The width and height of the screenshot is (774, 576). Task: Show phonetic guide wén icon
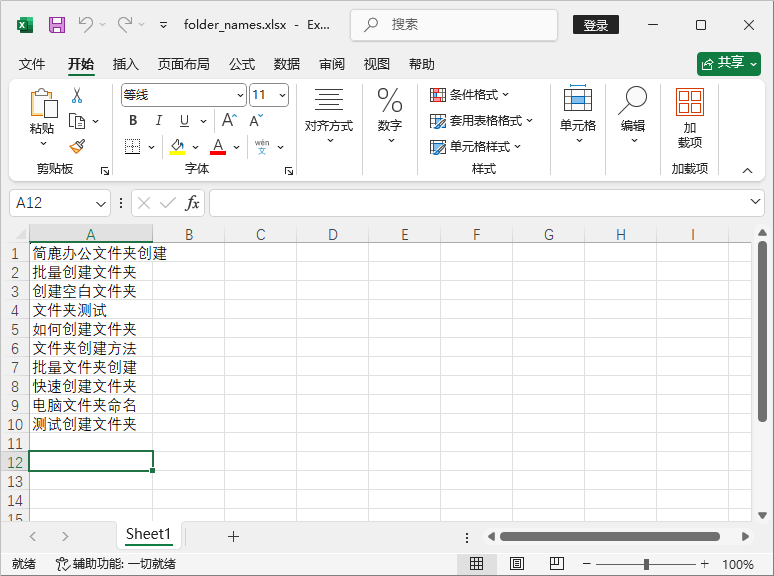tap(262, 147)
